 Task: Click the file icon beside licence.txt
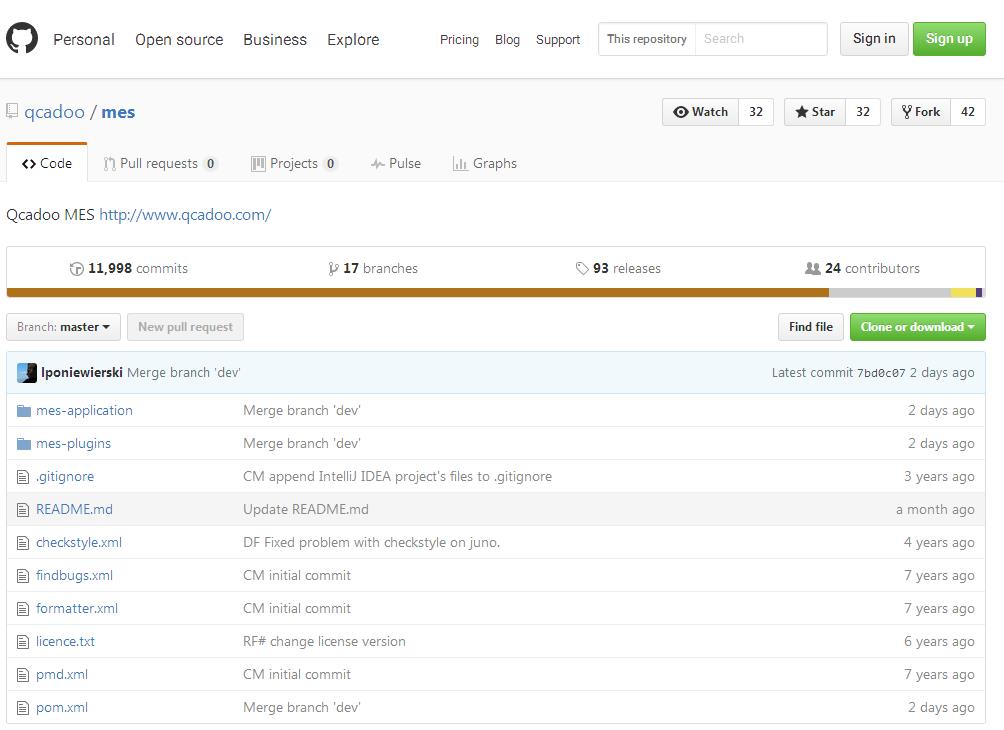click(23, 642)
